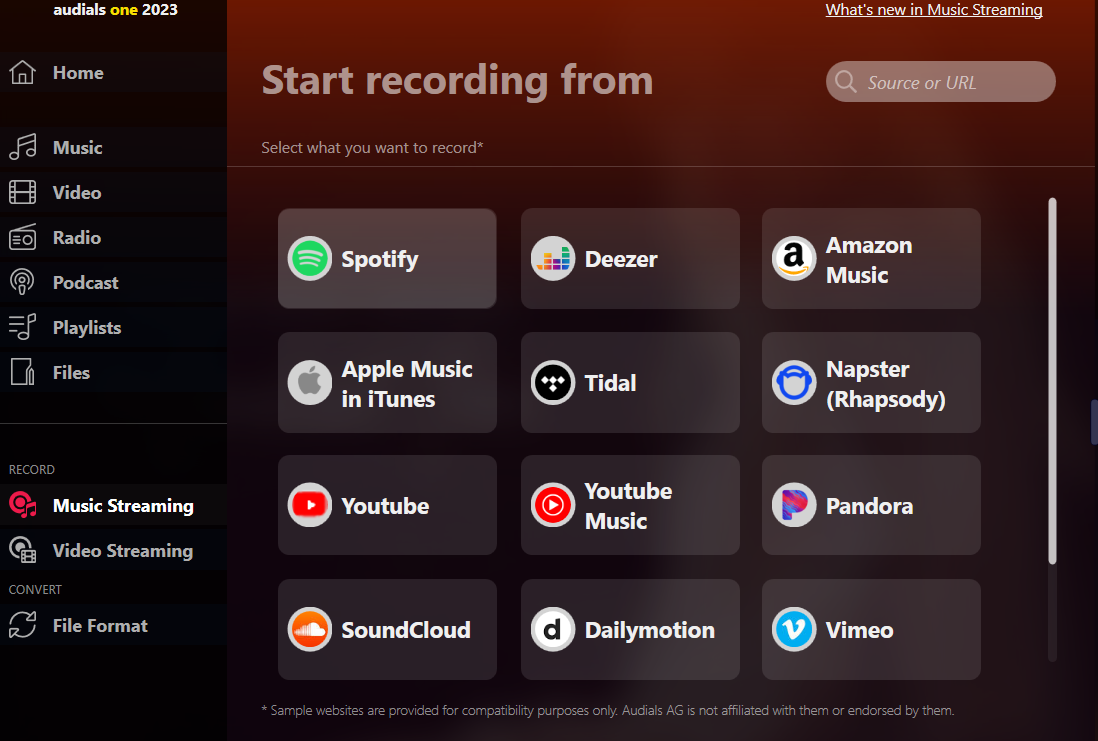Click the blue Vimeo logo icon
Image resolution: width=1098 pixels, height=741 pixels.
pos(794,629)
